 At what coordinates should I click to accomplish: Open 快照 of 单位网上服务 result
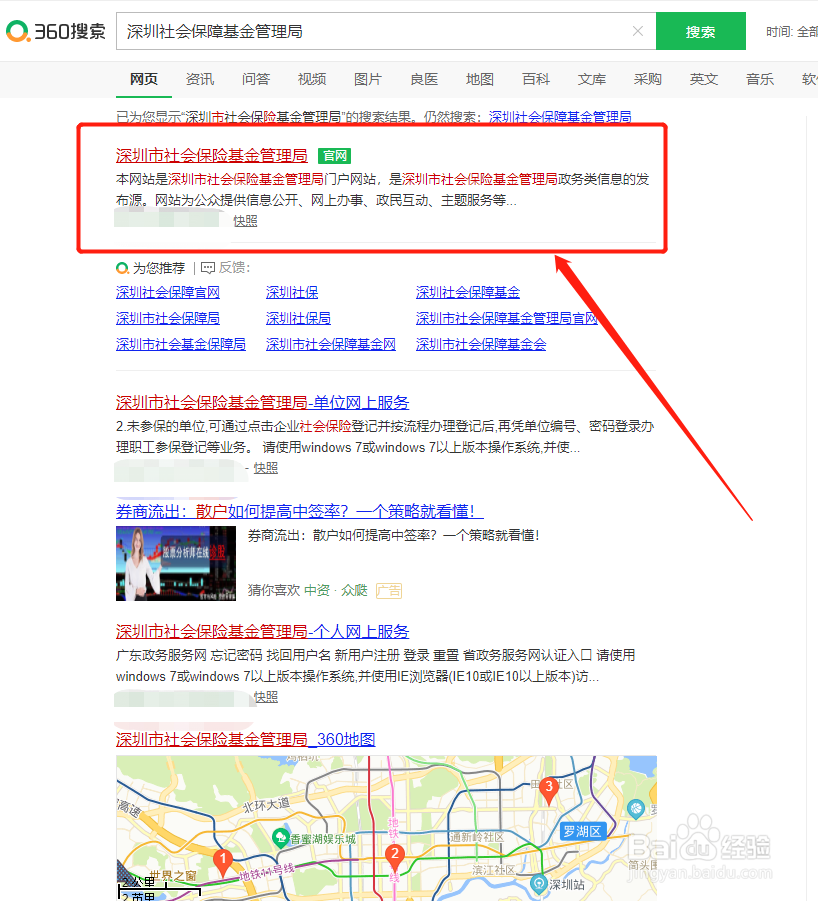coord(265,468)
